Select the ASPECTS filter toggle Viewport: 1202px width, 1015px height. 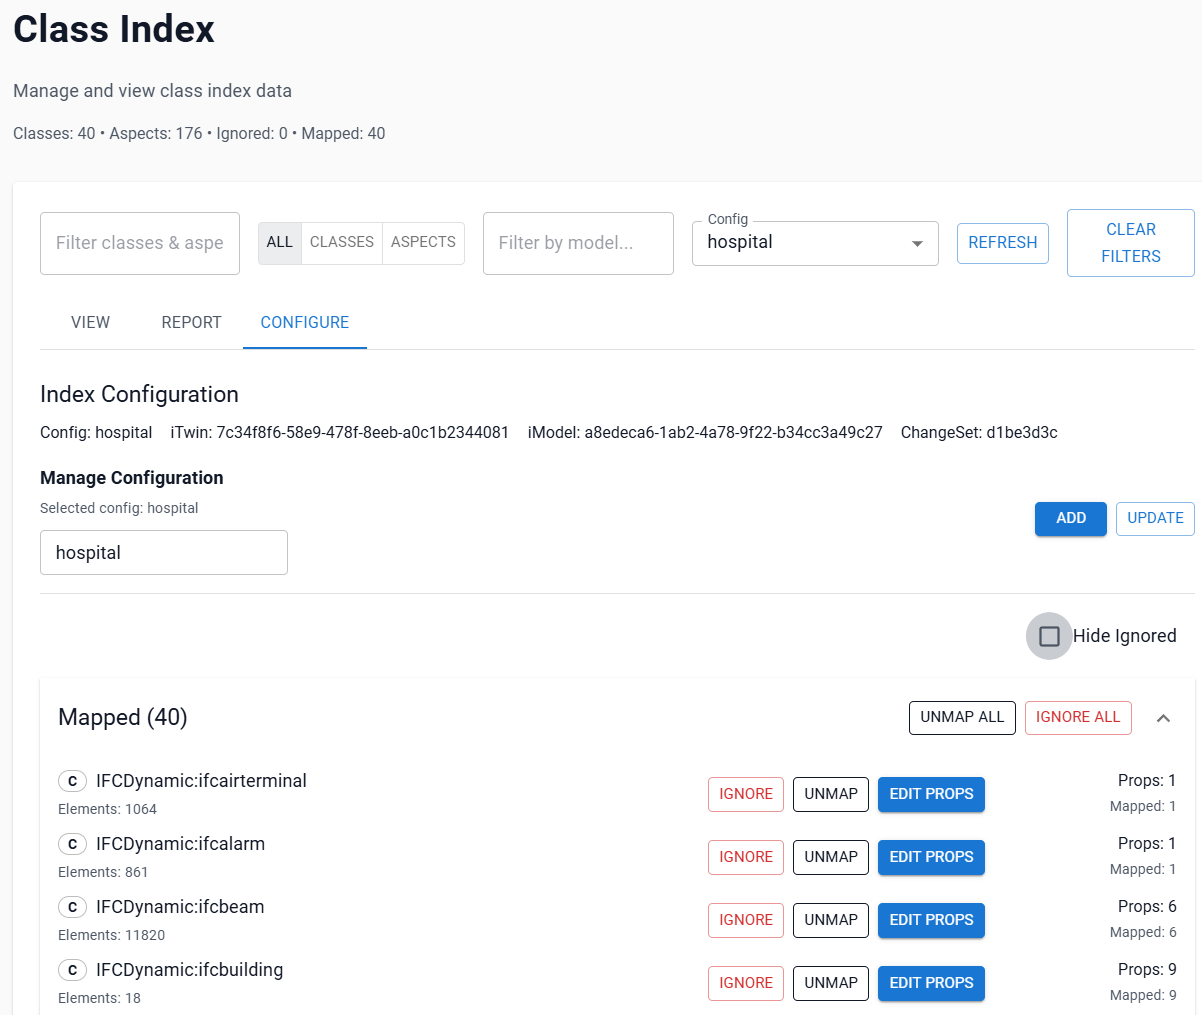[423, 243]
